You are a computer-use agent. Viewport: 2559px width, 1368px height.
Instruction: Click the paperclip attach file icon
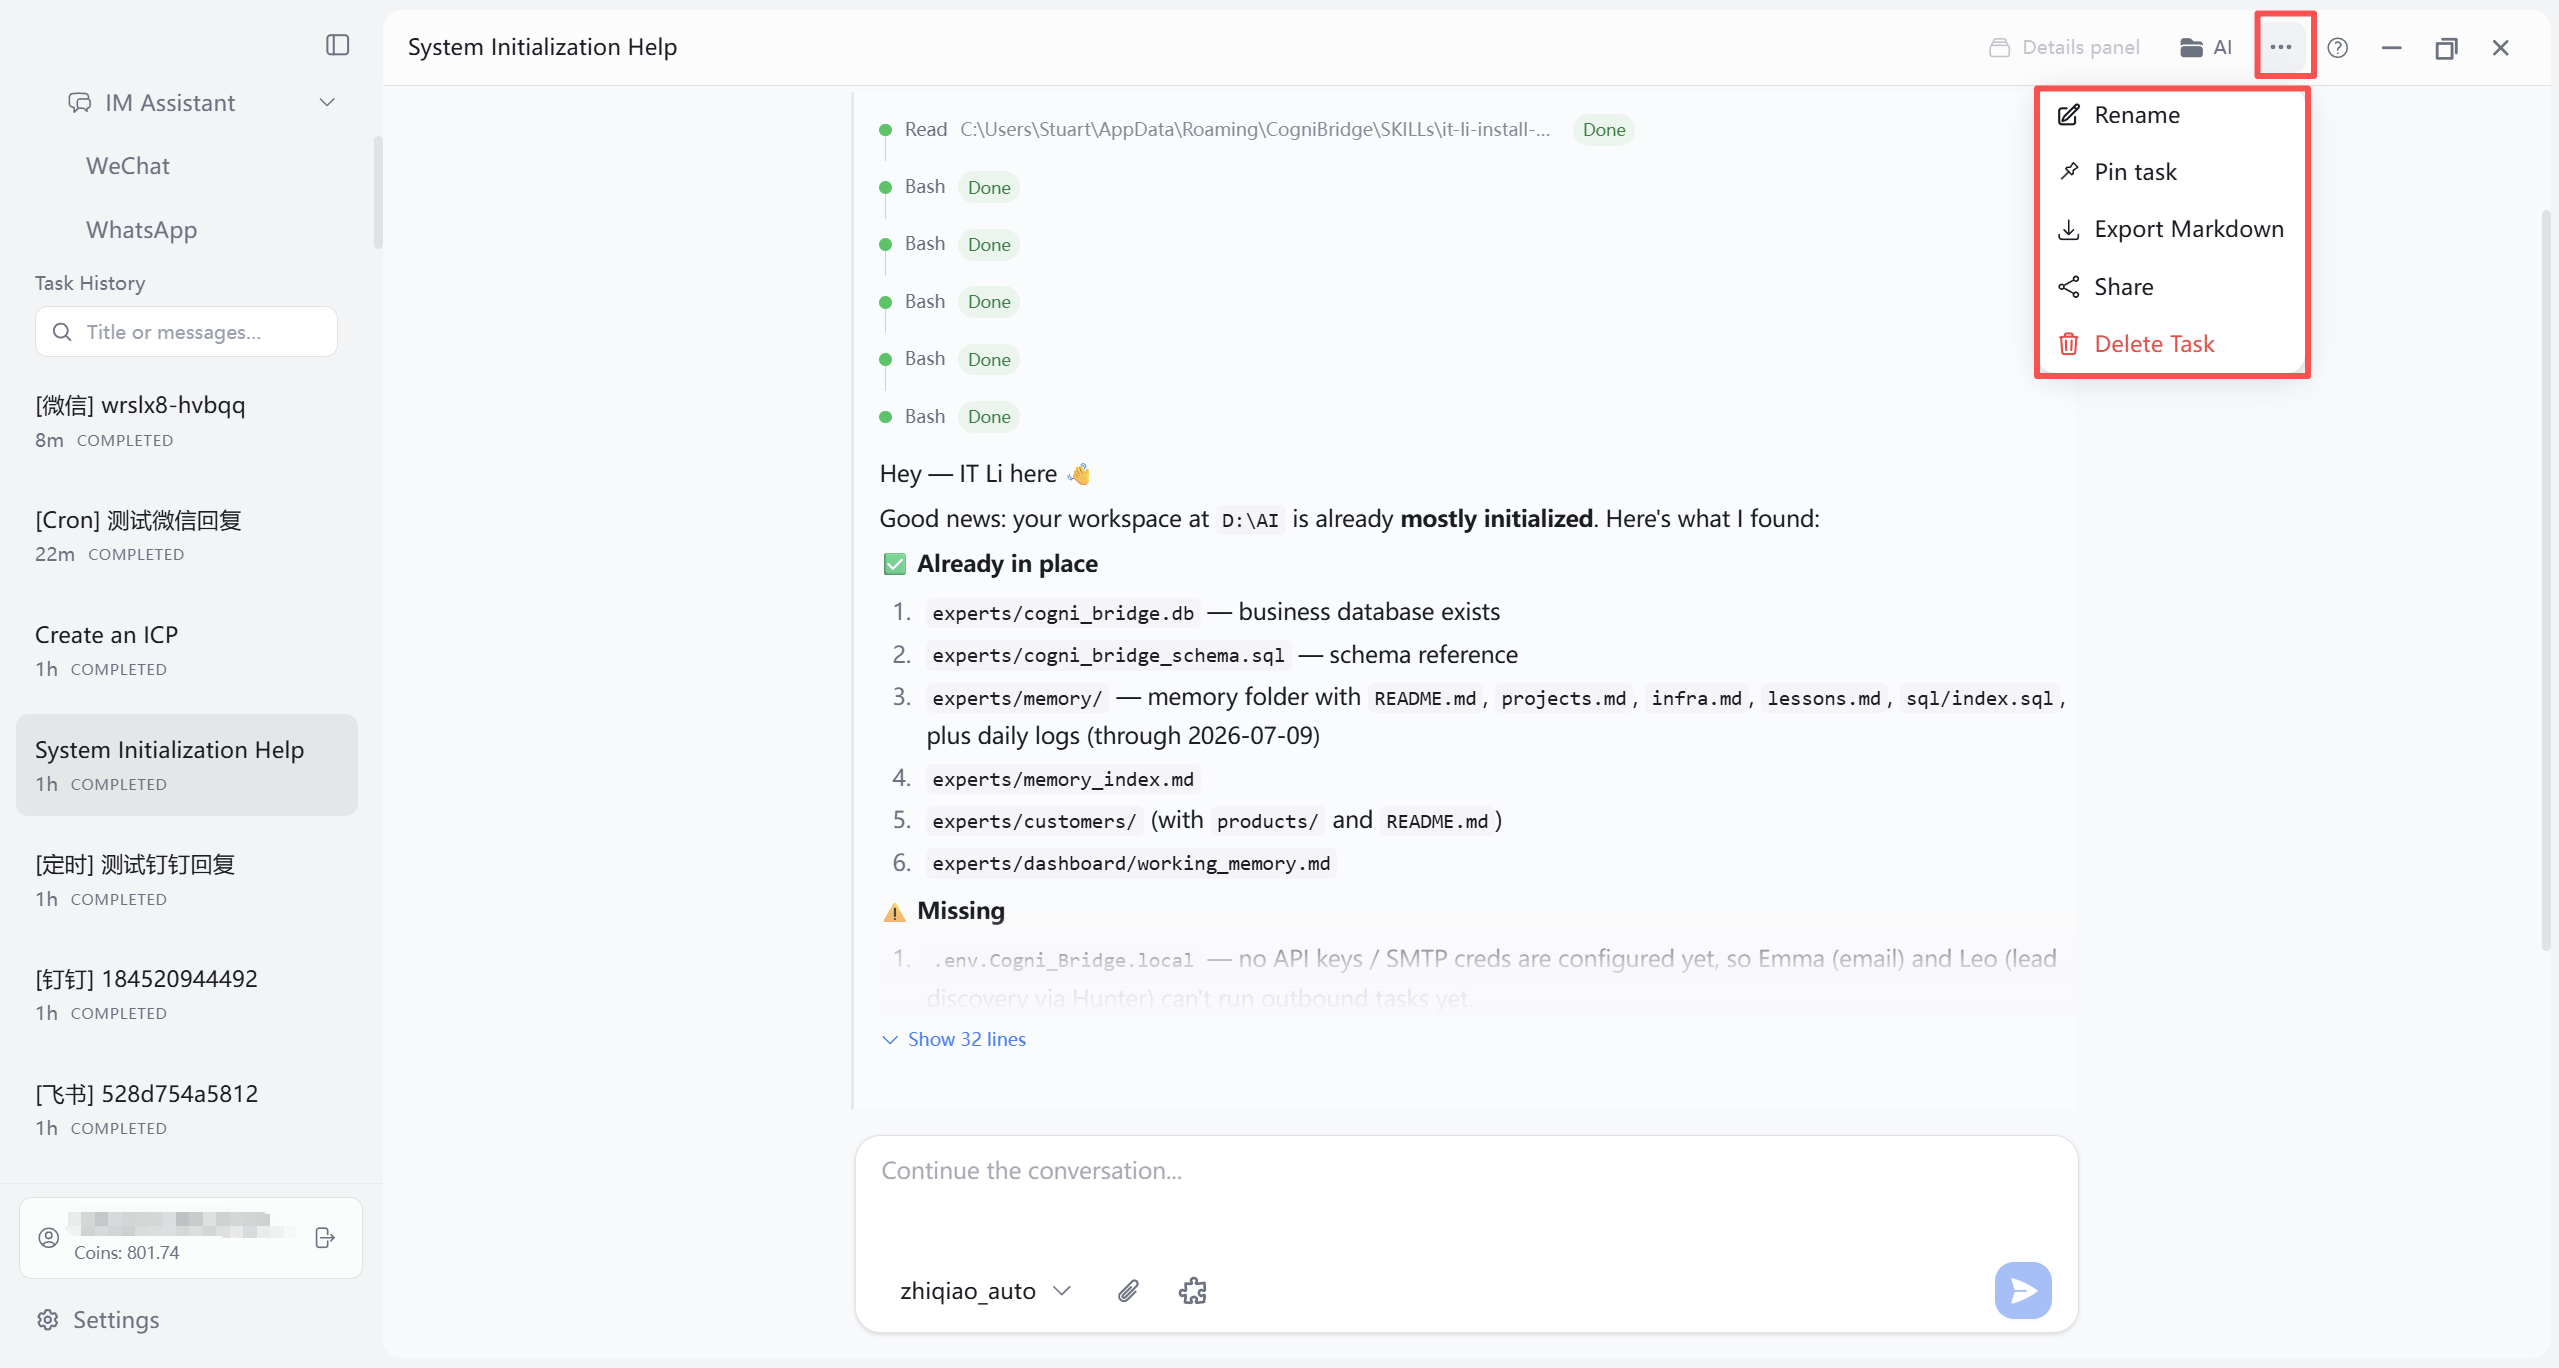tap(1128, 1291)
